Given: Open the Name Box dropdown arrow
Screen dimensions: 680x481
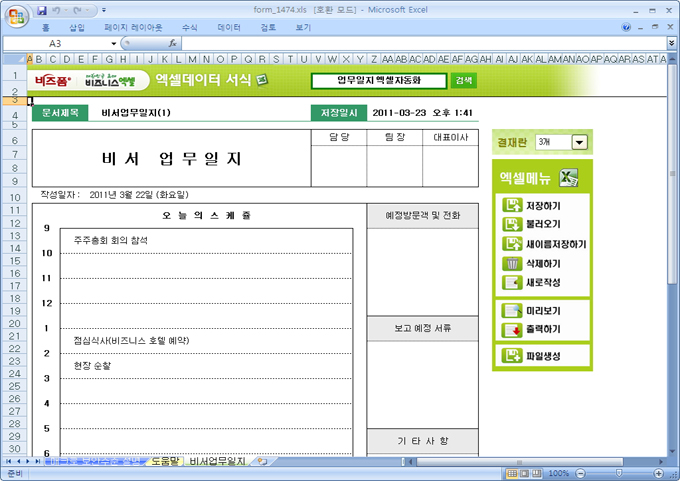Looking at the screenshot, I should pyautogui.click(x=114, y=43).
